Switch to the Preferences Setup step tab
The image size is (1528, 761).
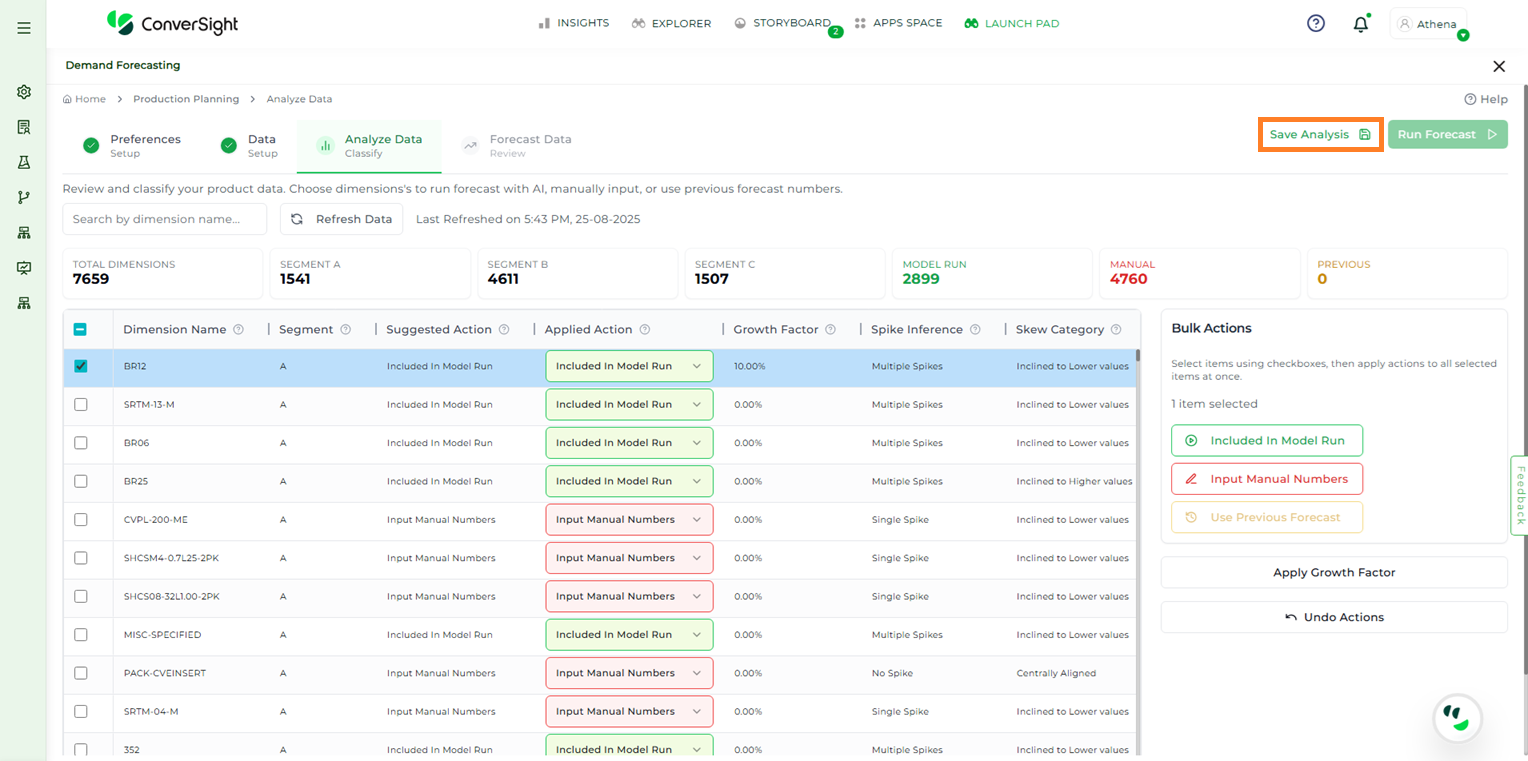pos(132,146)
